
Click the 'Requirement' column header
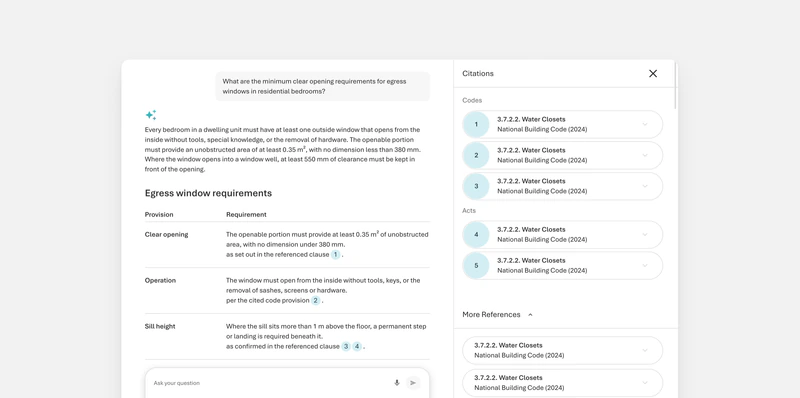click(x=246, y=215)
